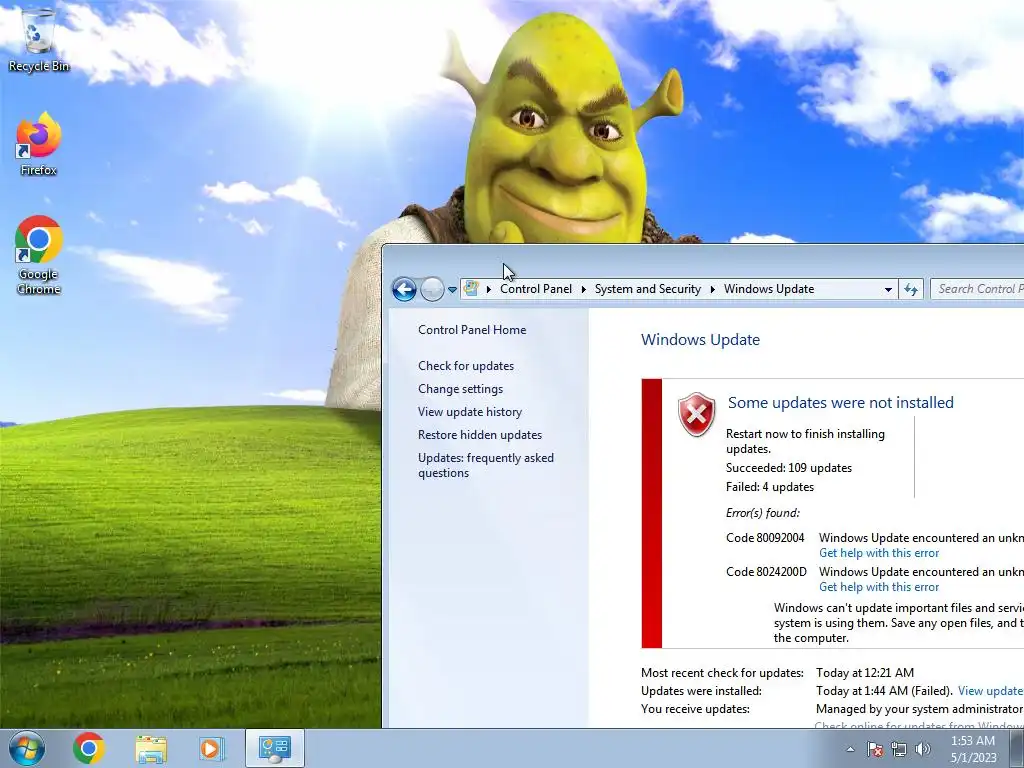Expand the arrow after Control Panel breadcrumb
The height and width of the screenshot is (768, 1024).
click(583, 289)
